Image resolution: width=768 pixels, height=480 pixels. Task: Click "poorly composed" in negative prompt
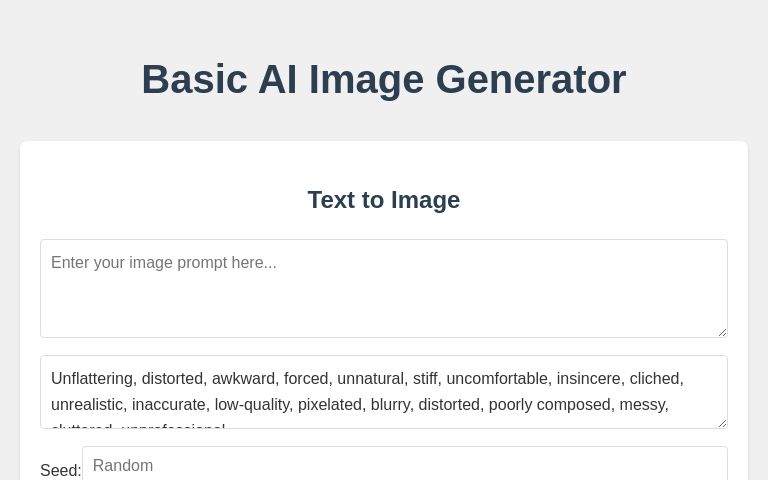pos(549,405)
